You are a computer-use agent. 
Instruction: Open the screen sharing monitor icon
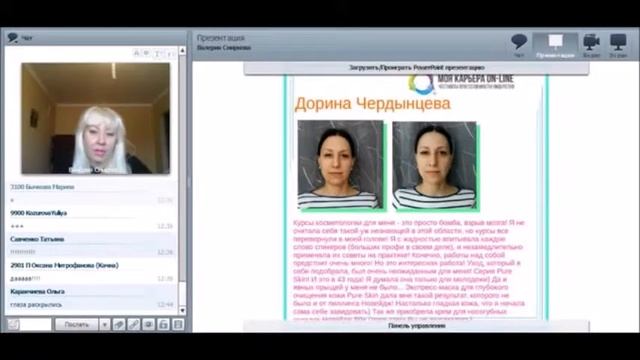point(618,45)
